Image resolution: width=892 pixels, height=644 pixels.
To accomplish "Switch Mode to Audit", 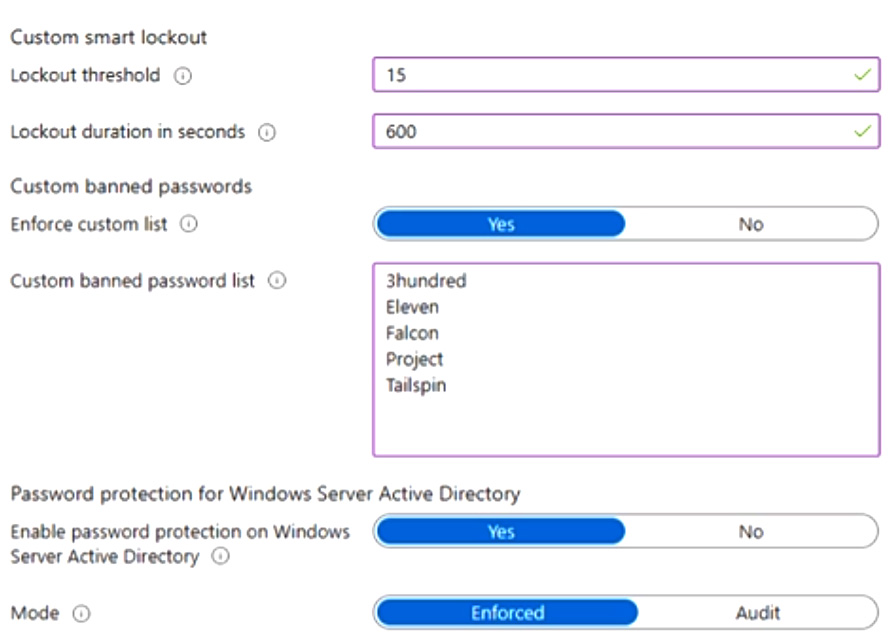I will [x=757, y=612].
